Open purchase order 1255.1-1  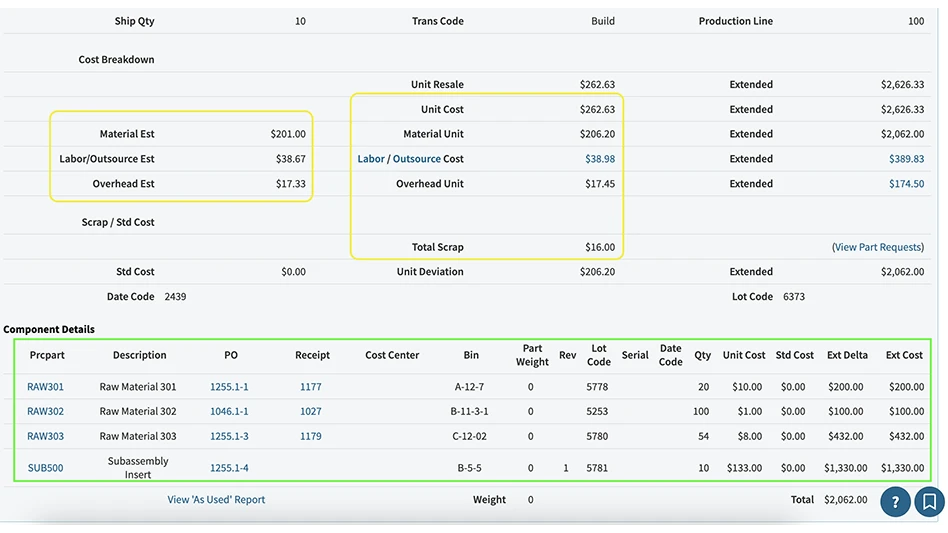(229, 387)
